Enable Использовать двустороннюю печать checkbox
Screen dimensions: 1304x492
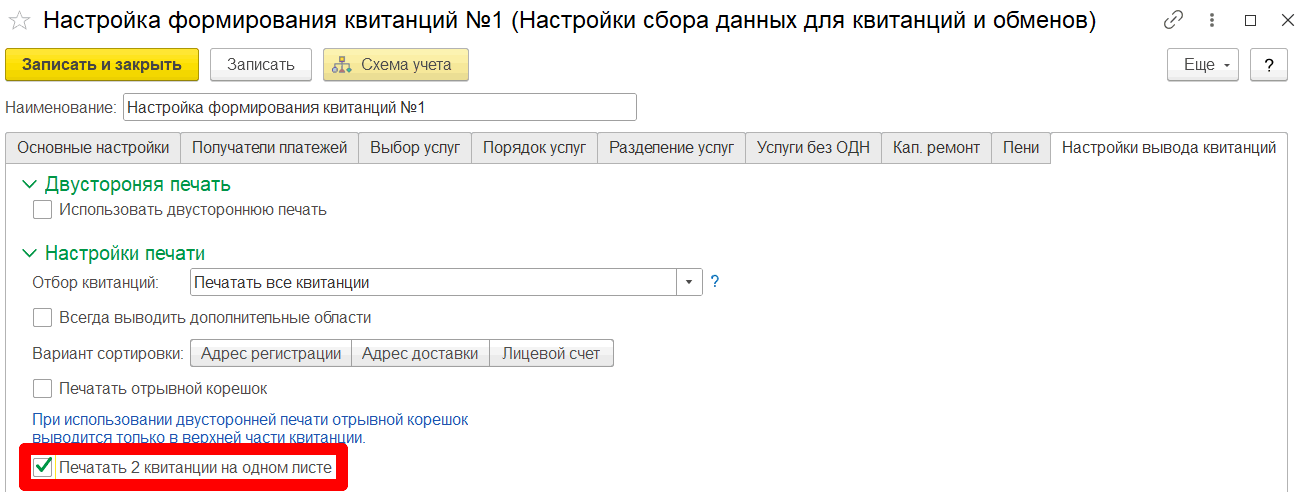click(x=43, y=210)
